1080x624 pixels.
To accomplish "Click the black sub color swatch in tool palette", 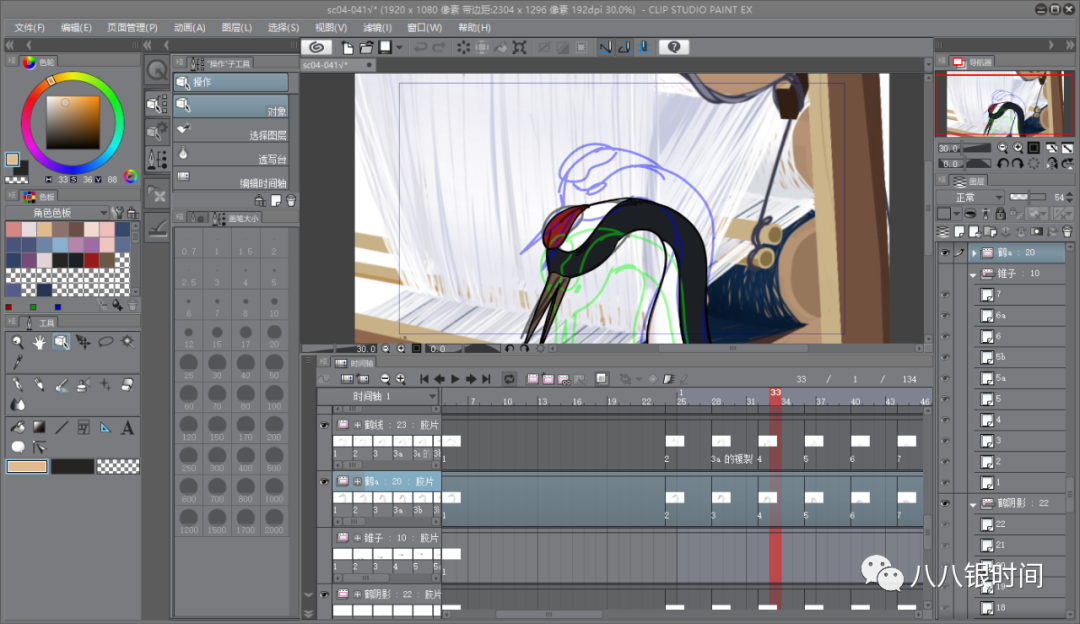I will click(72, 466).
